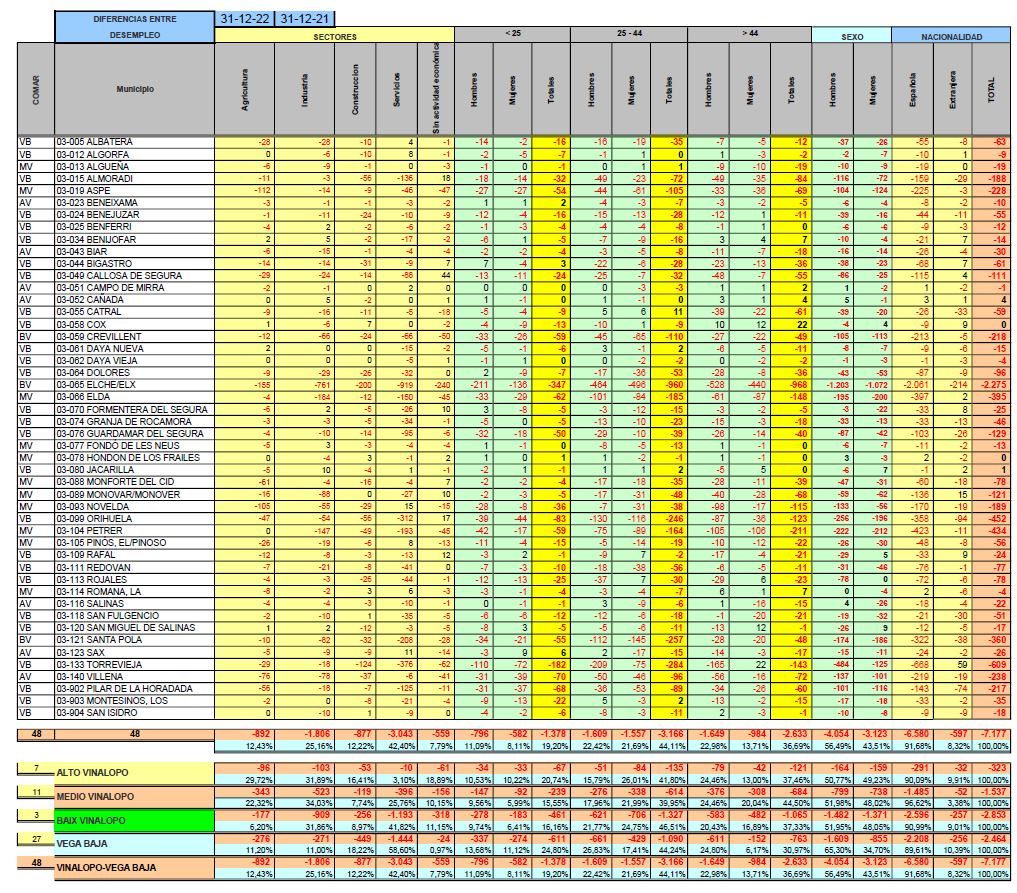
Task: Select the COMAR column header
Action: (36, 90)
